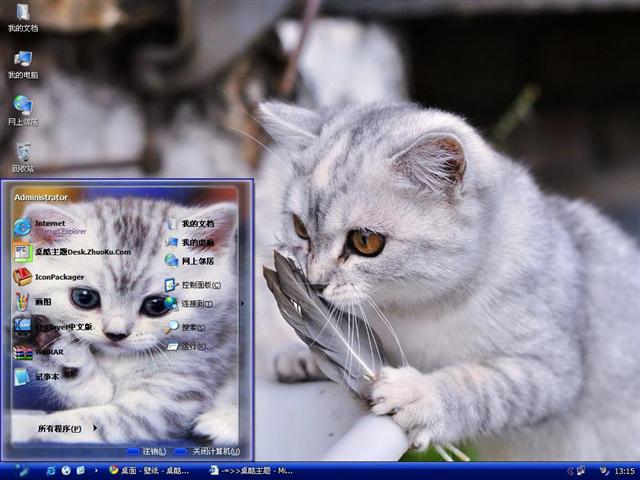Image resolution: width=640 pixels, height=480 pixels.
Task: Click the Start button on the taskbar
Action: [x=21, y=471]
